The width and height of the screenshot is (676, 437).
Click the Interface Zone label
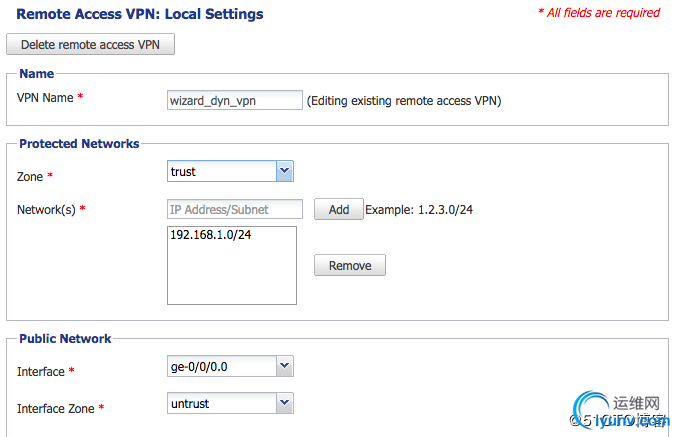pos(56,408)
